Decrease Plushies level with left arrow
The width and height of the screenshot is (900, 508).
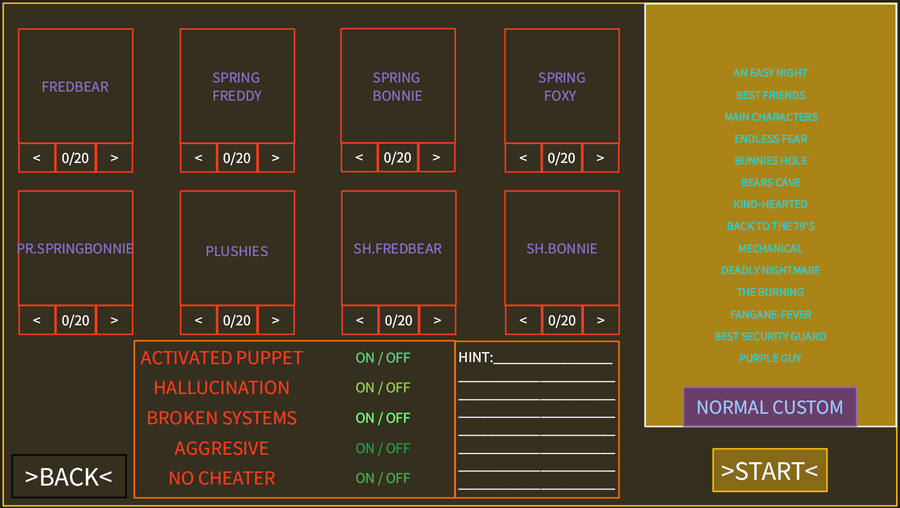(x=199, y=320)
